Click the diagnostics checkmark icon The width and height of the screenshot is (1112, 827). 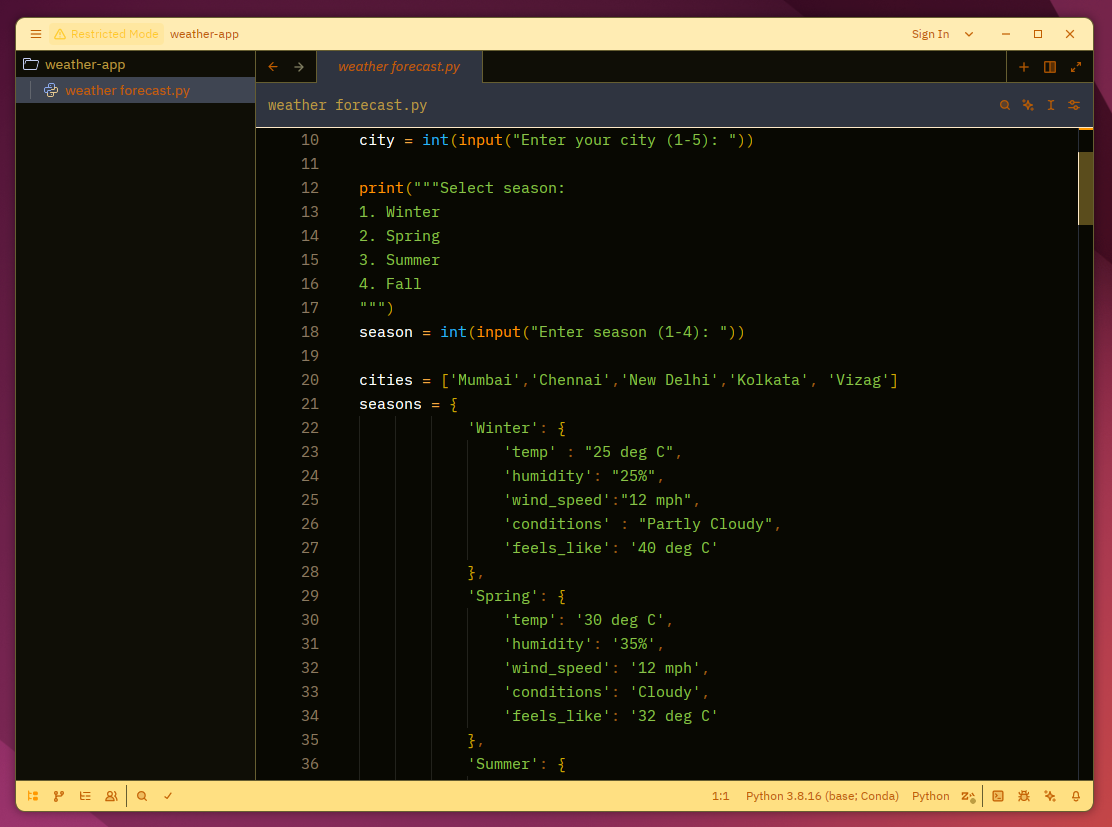168,796
